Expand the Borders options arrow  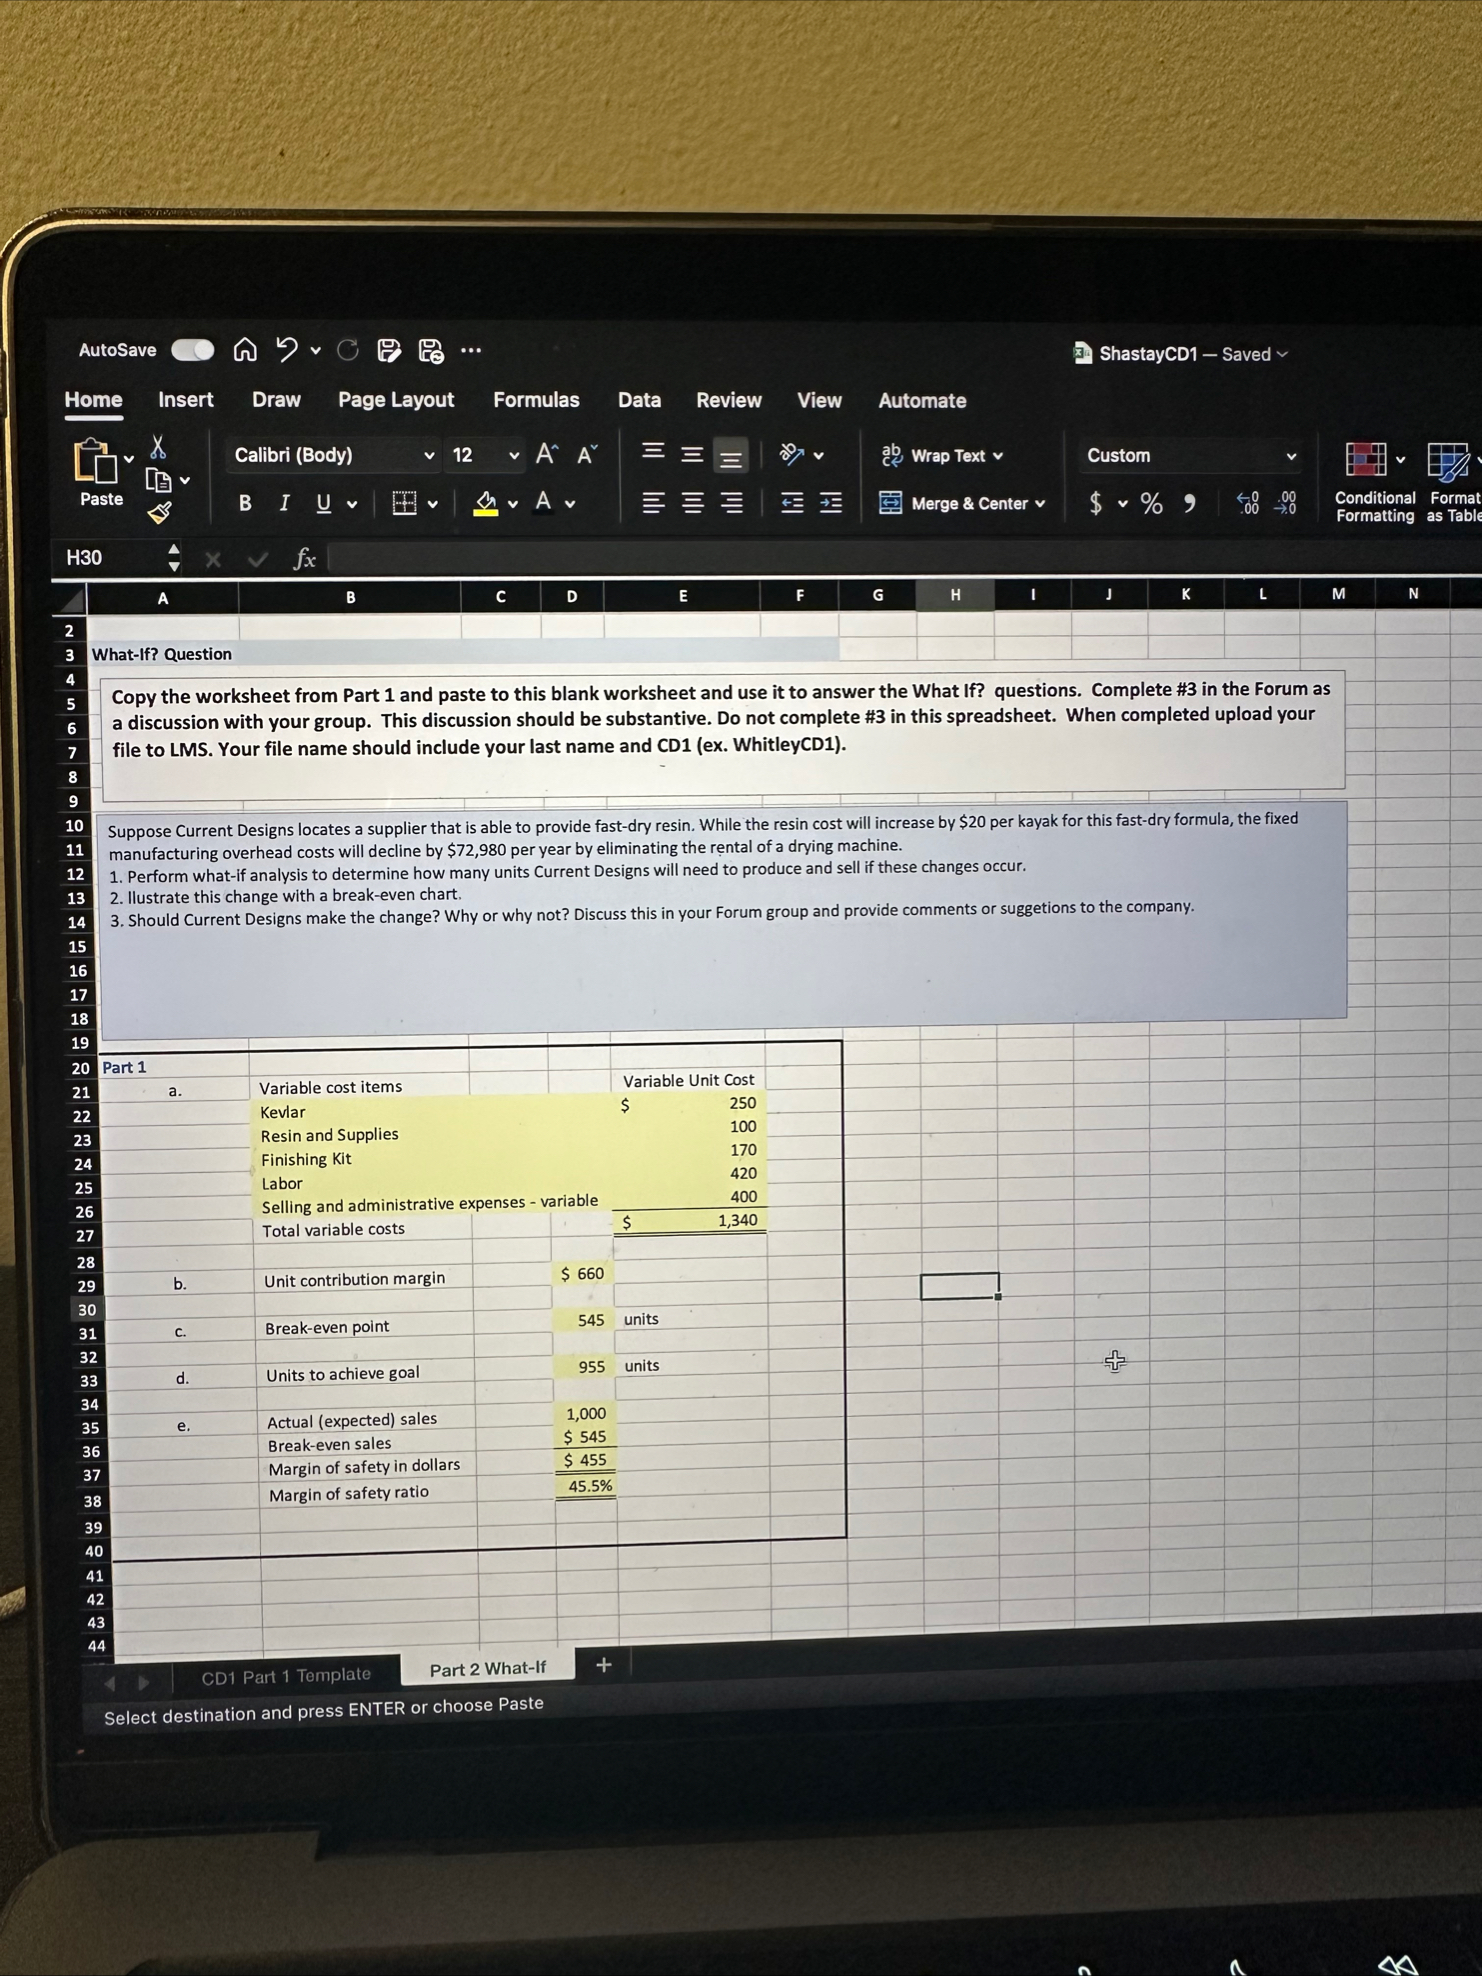pos(433,504)
